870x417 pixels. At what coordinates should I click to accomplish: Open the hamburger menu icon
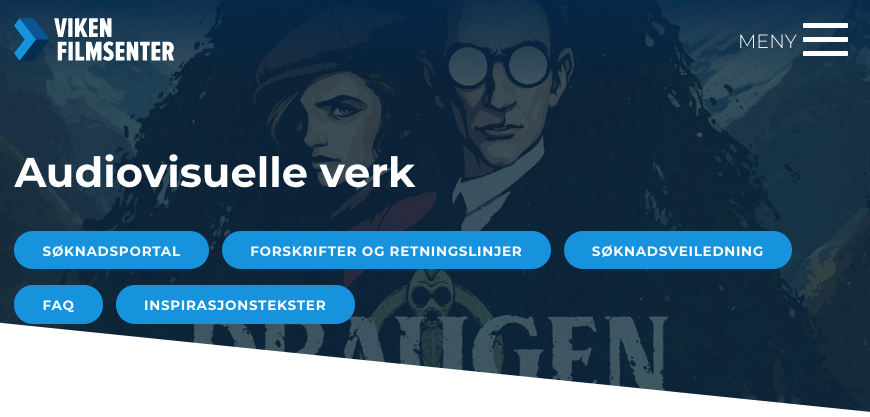point(825,39)
